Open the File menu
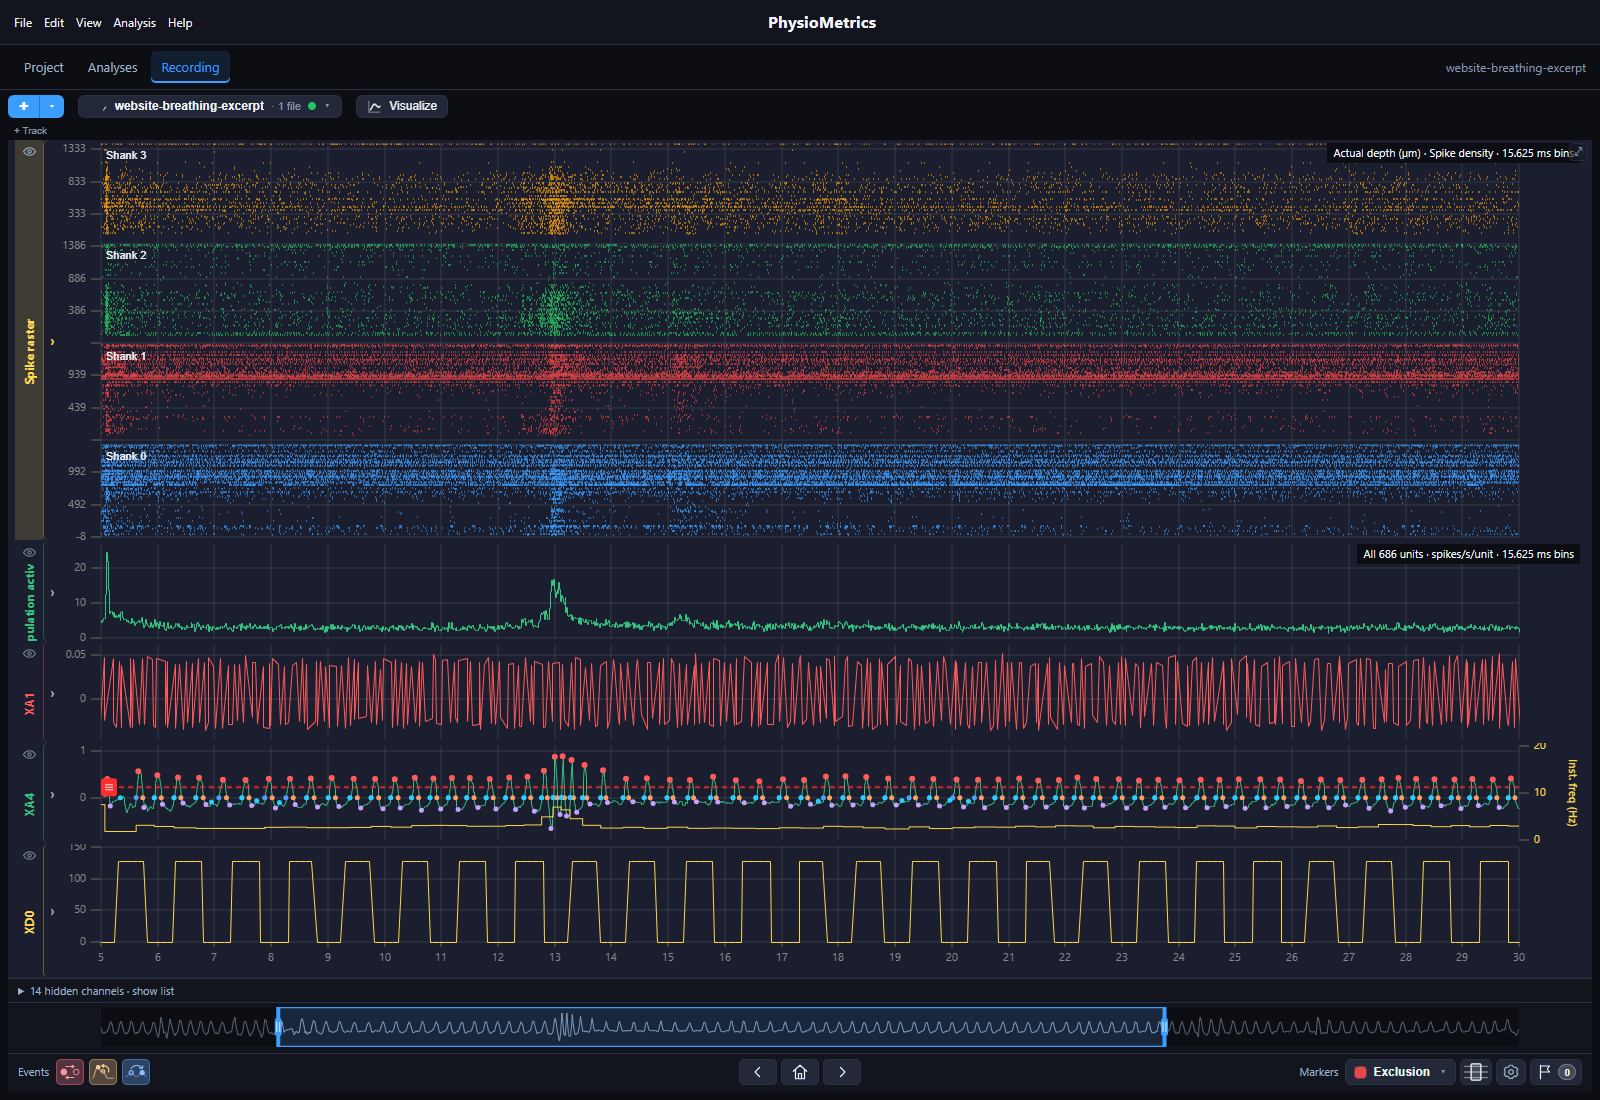This screenshot has height=1100, width=1600. (x=23, y=23)
